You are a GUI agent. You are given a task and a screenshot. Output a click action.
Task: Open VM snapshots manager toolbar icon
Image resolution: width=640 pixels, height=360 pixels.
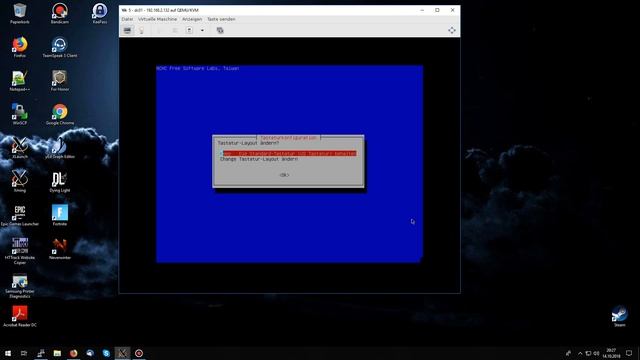point(220,30)
